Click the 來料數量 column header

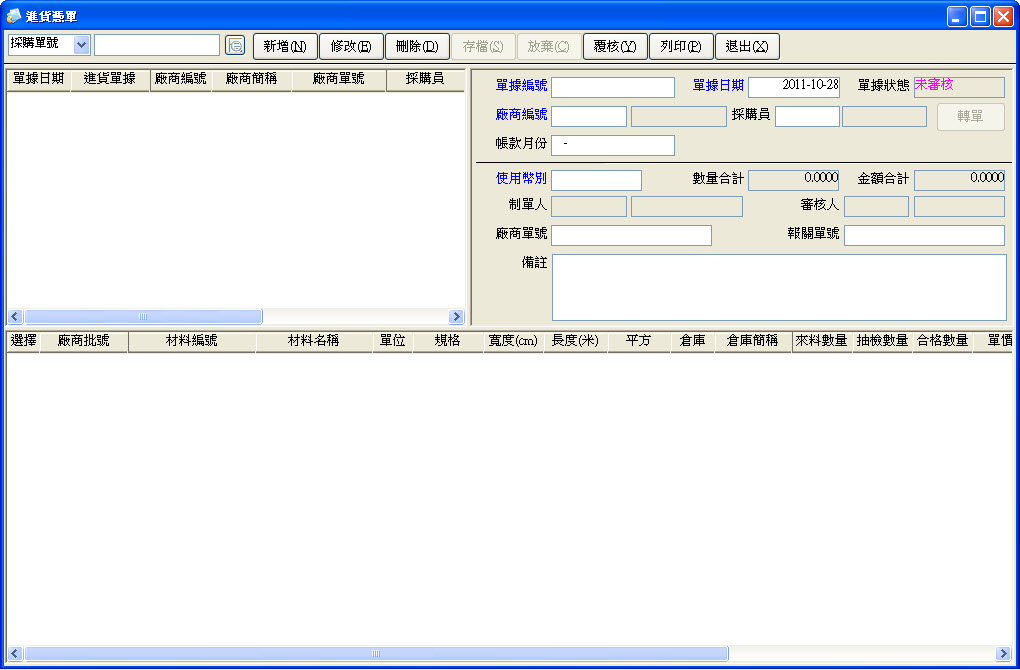822,341
